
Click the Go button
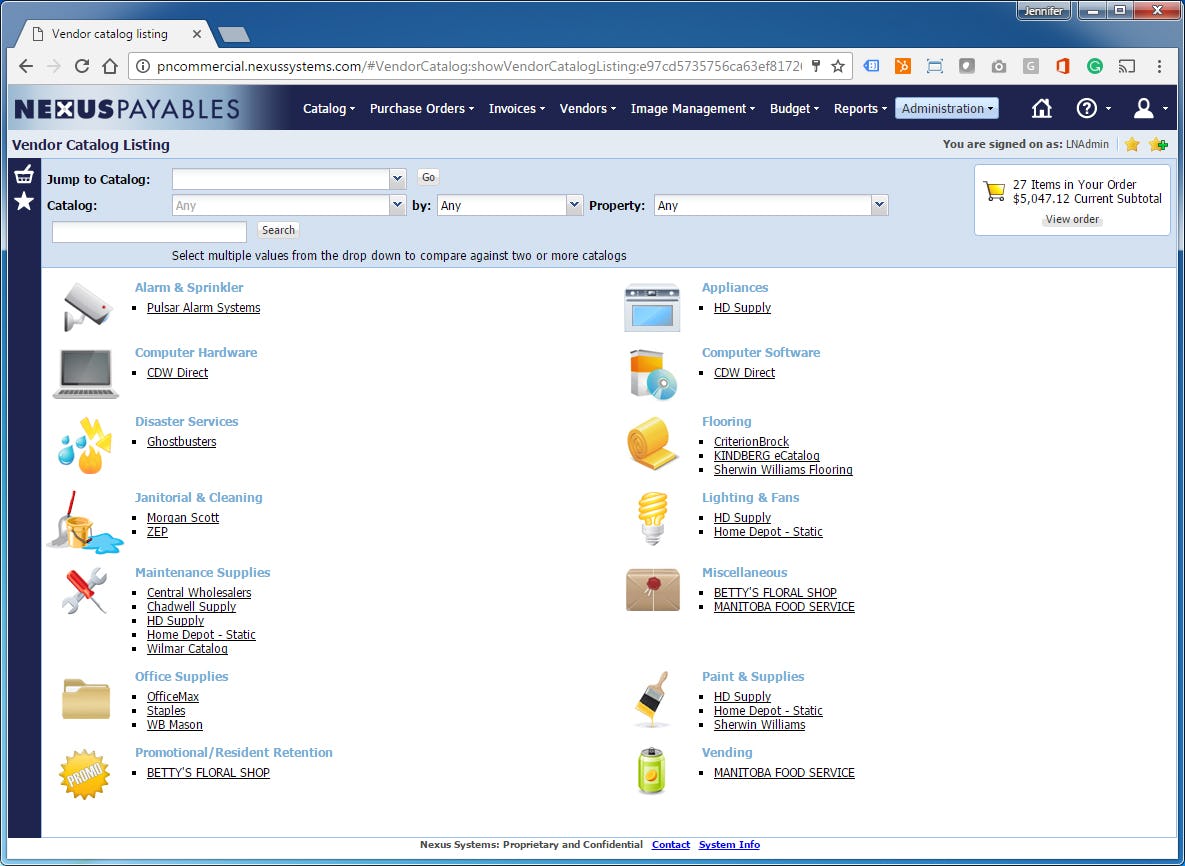[x=429, y=177]
